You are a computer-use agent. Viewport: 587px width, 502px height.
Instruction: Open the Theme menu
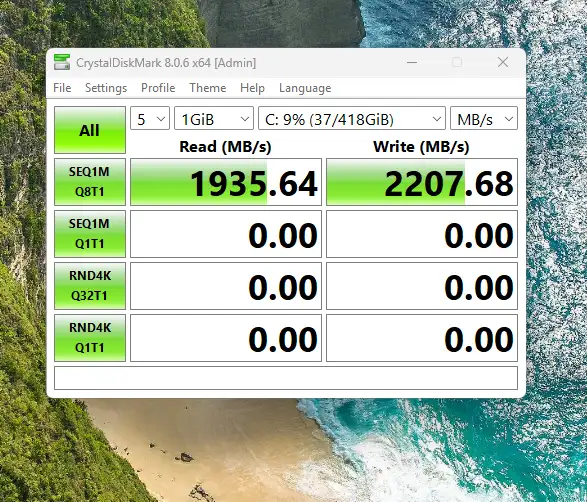208,88
